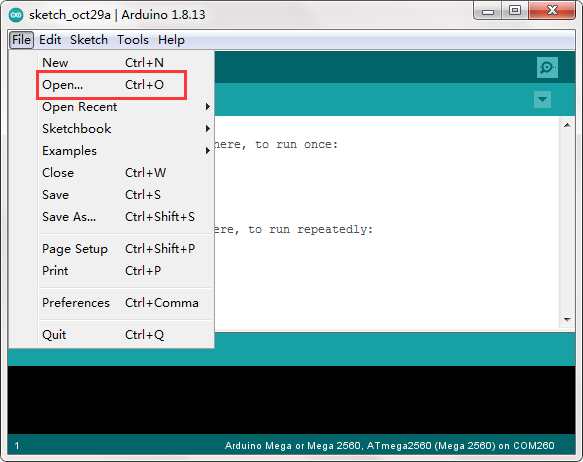Click the editor scrollbar up arrow
The height and width of the screenshot is (462, 583).
point(567,125)
